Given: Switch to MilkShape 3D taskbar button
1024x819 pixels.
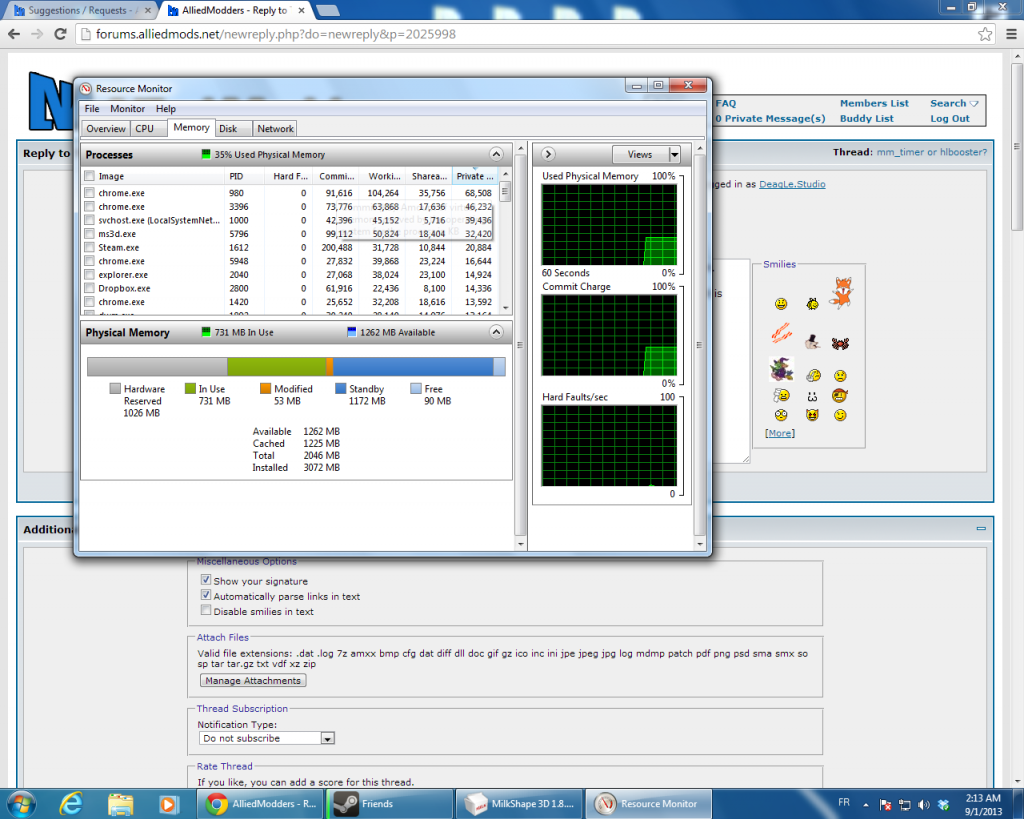Looking at the screenshot, I should [x=519, y=804].
